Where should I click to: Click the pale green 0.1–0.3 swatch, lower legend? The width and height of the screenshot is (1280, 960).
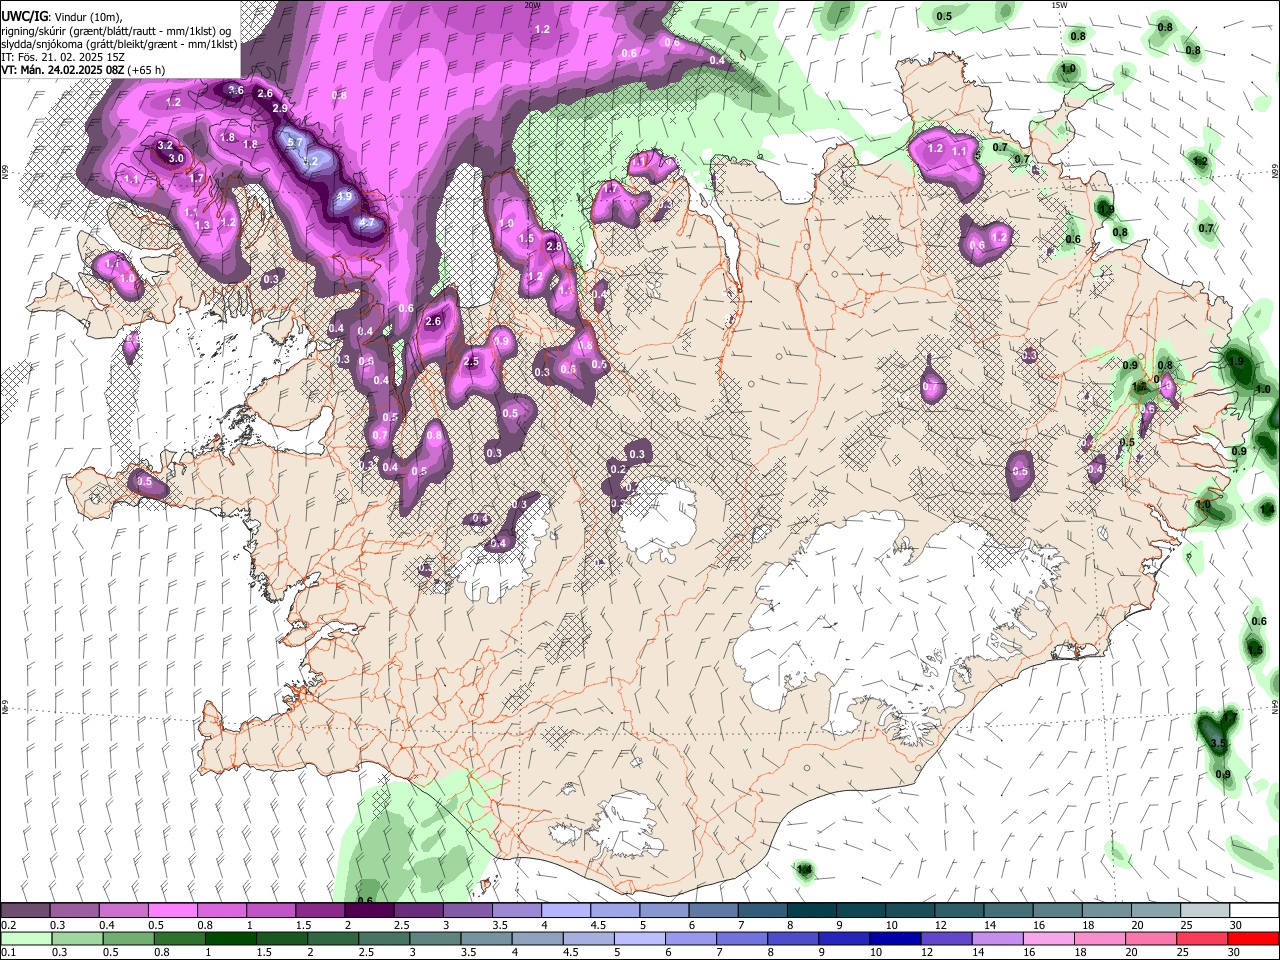point(26,938)
